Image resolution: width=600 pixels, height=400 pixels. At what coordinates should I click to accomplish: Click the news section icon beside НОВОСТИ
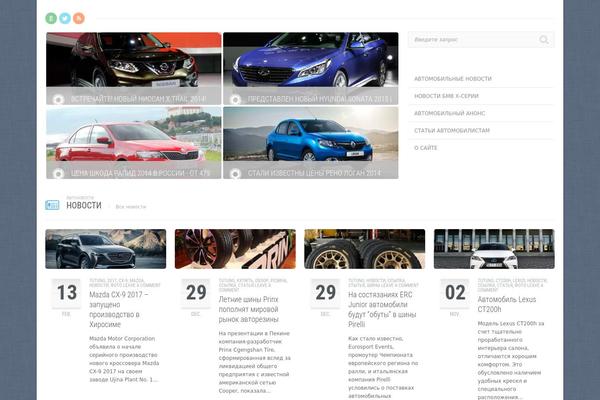[52, 205]
